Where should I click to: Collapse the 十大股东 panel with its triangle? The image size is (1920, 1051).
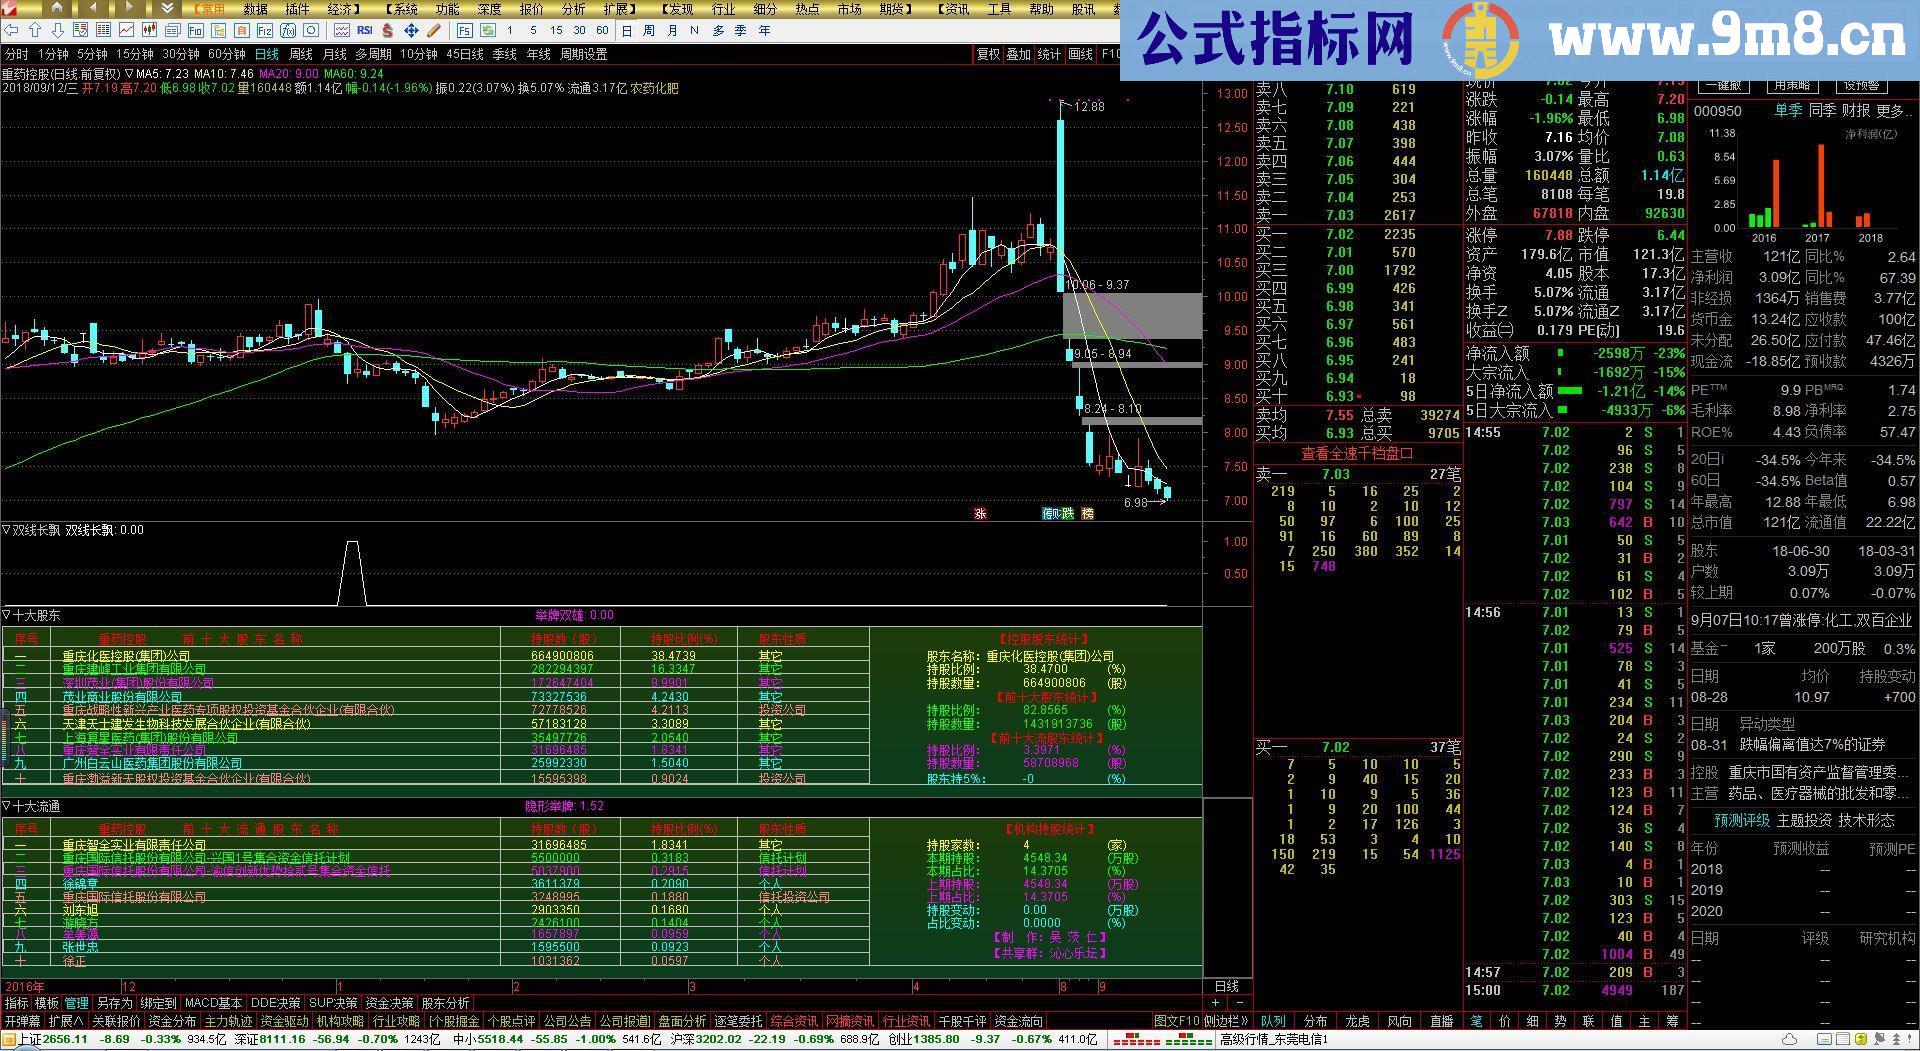pos(7,616)
